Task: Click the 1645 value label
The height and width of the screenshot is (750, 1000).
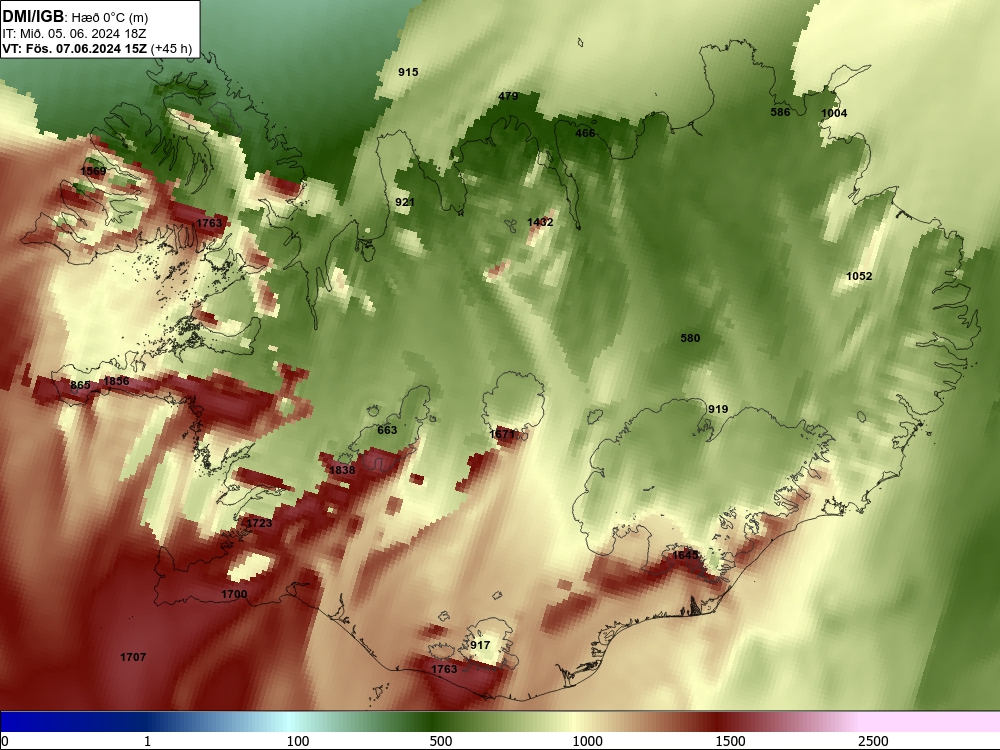Action: [x=686, y=555]
